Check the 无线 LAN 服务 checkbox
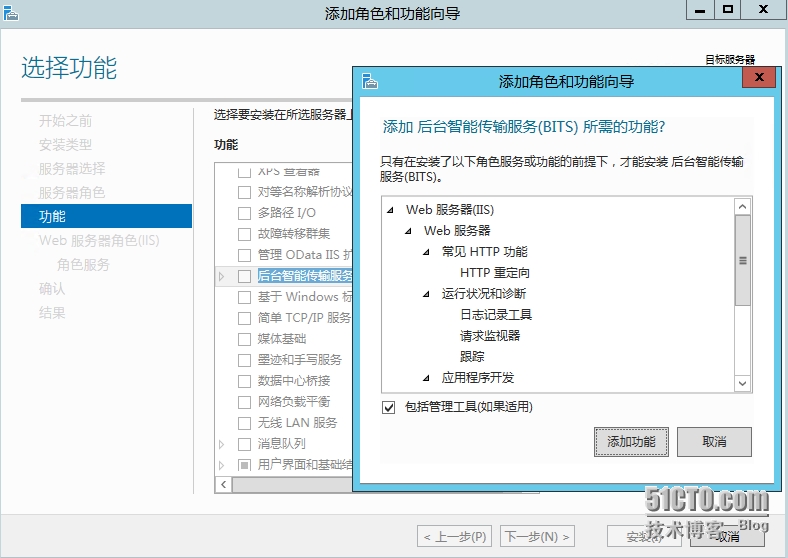Screen dimensions: 788x558 [244, 423]
